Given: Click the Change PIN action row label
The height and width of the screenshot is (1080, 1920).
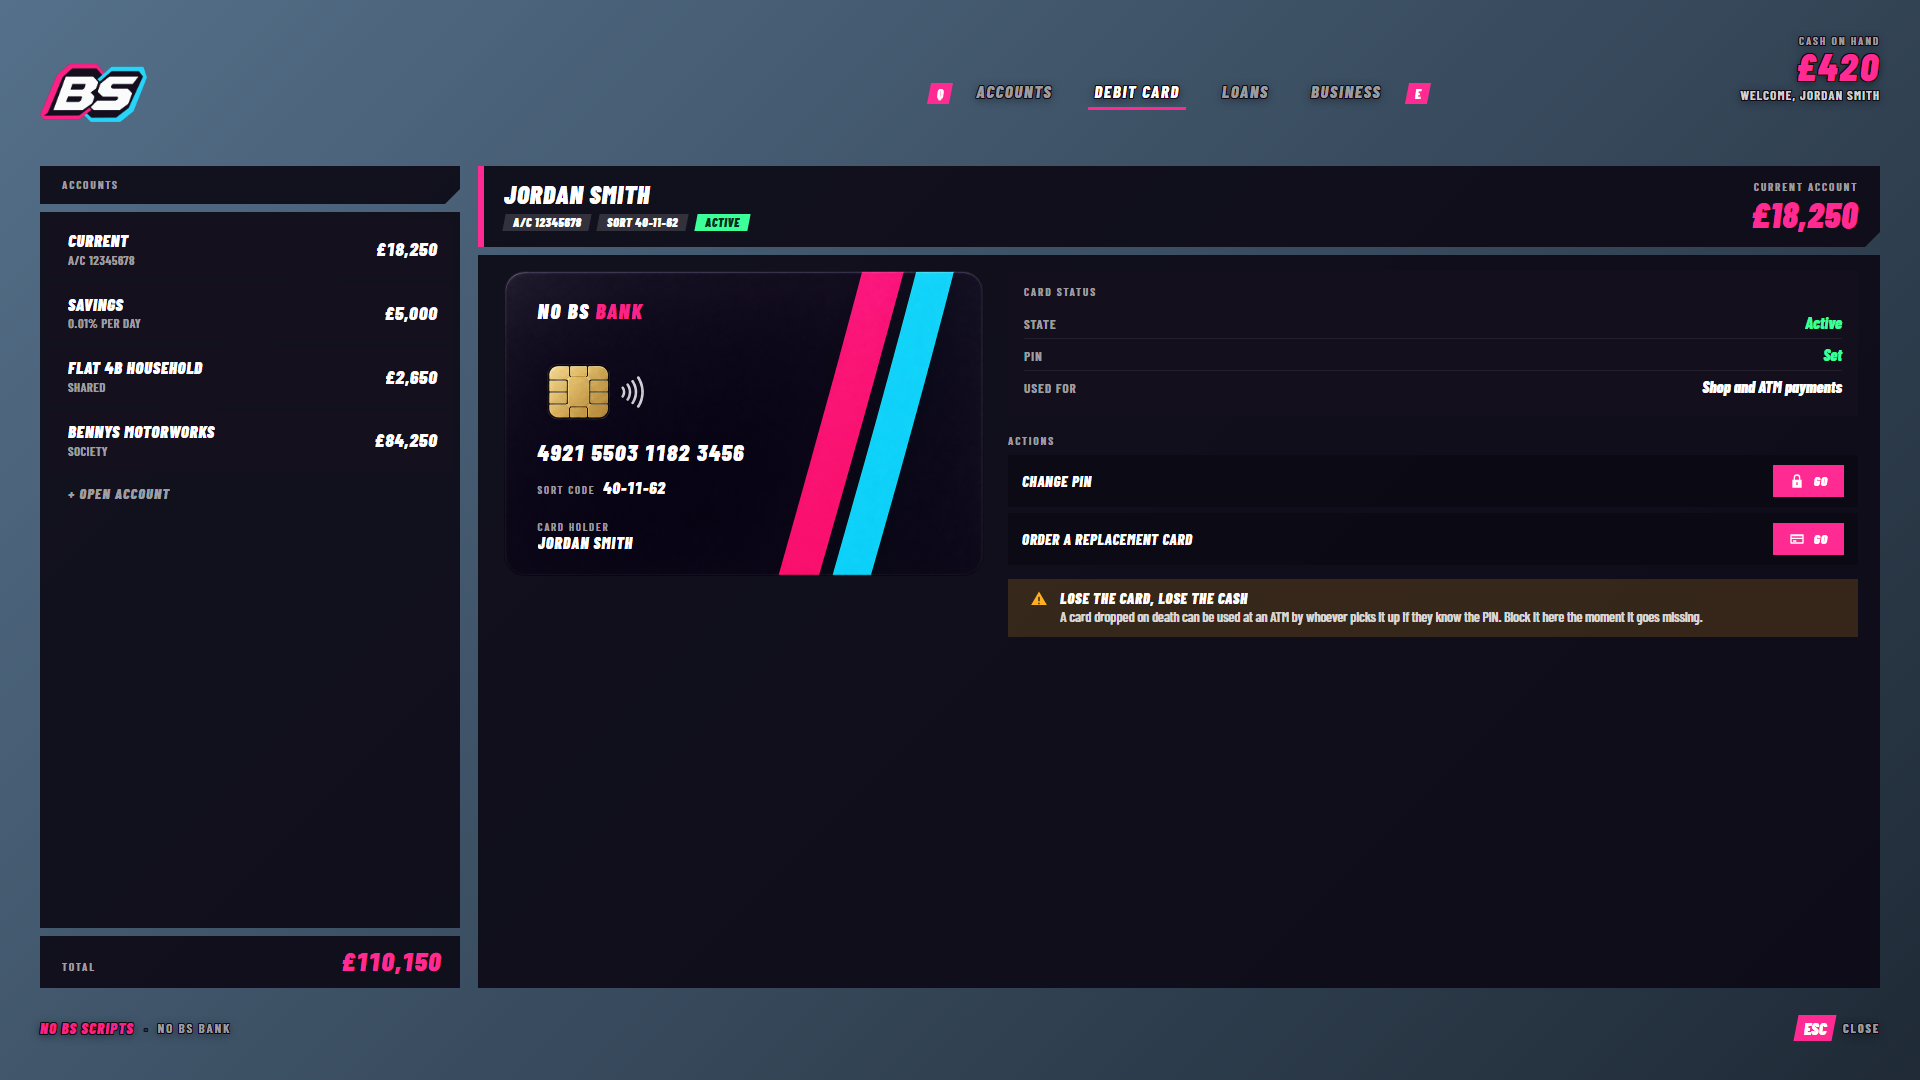Looking at the screenshot, I should pyautogui.click(x=1057, y=482).
